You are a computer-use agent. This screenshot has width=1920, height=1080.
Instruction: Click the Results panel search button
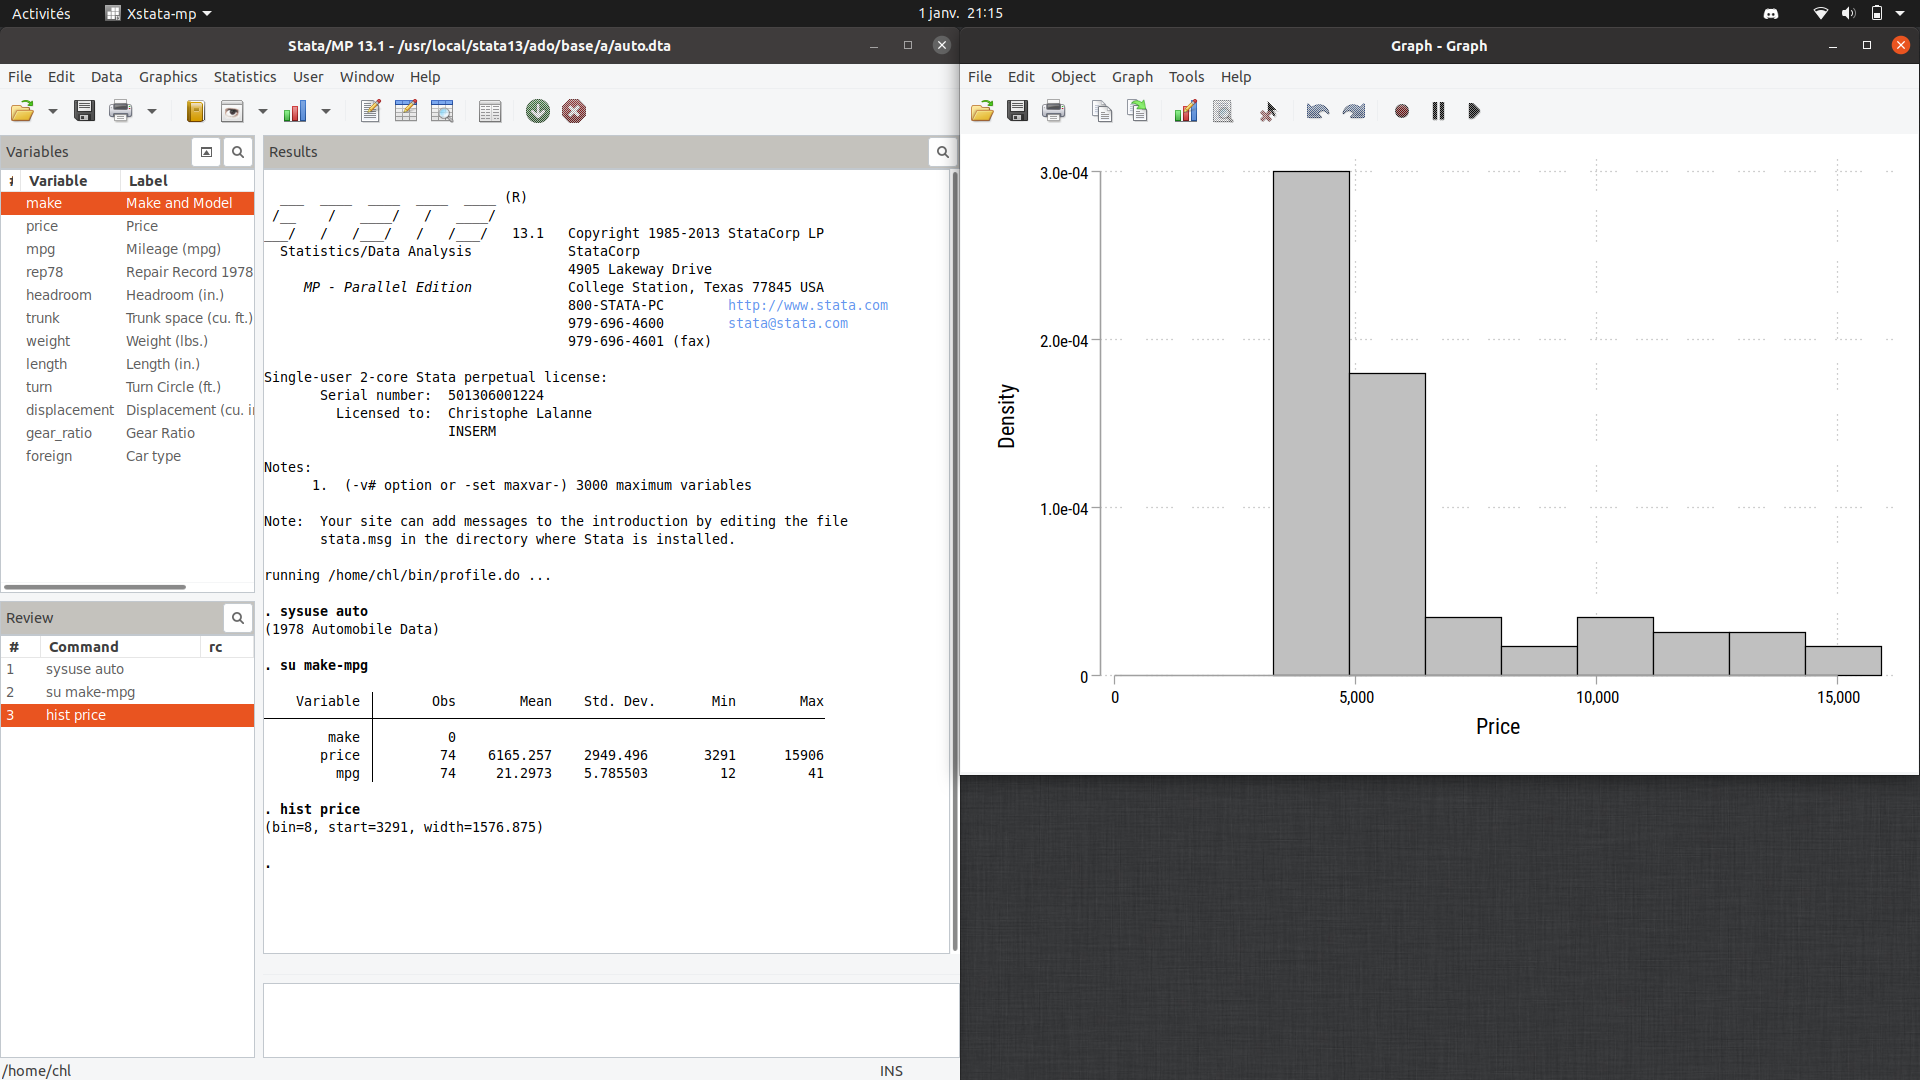coord(942,152)
